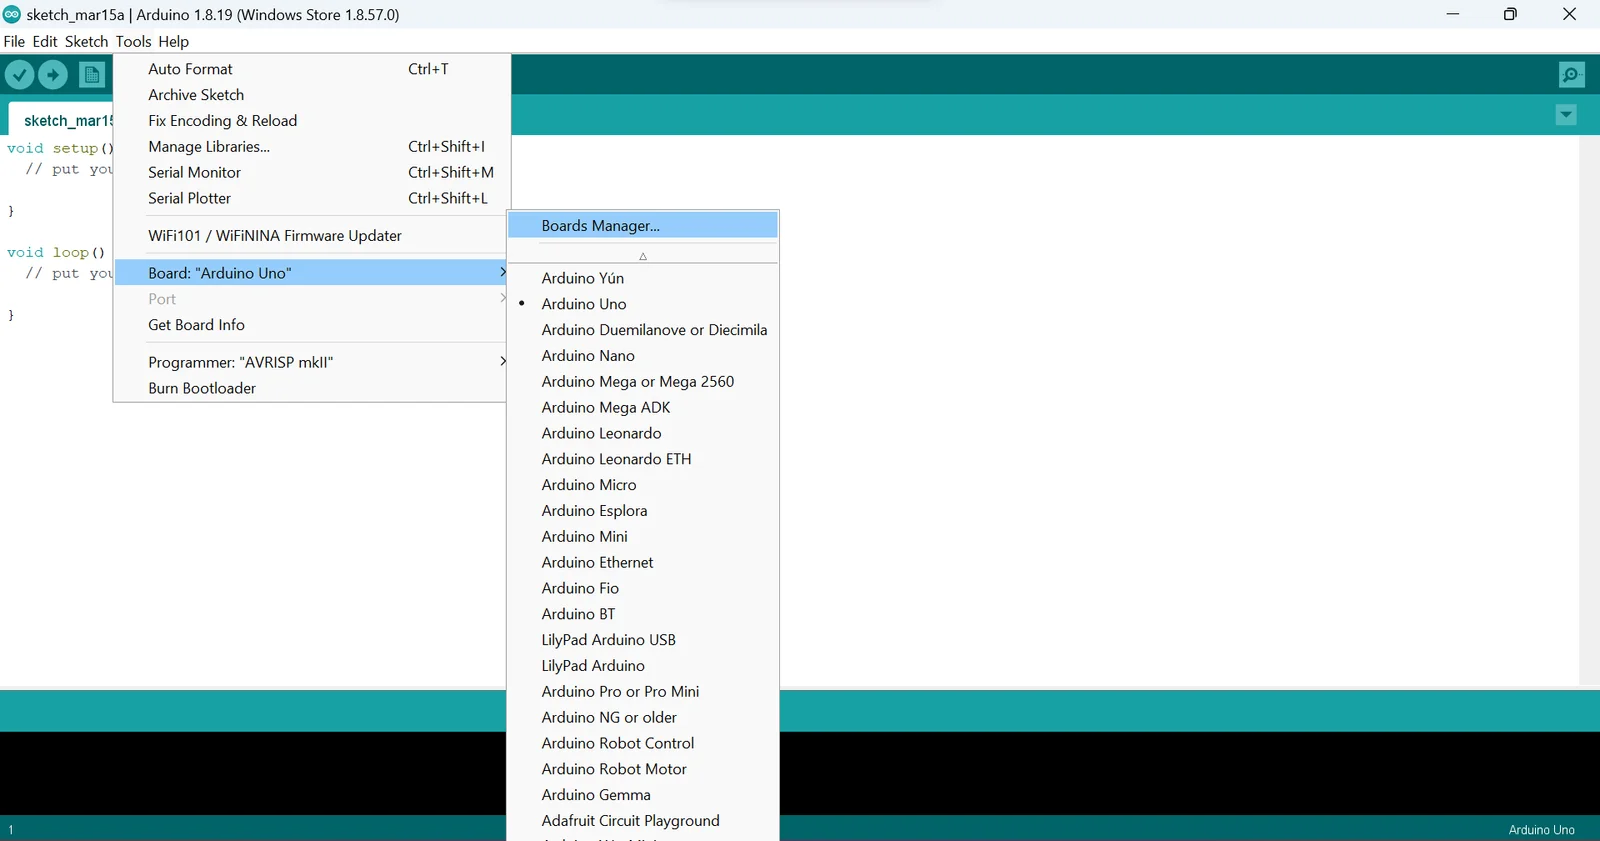Screen dimensions: 1600x841
Task: Expand the Programmer: "AVRISP mkII" submenu
Action: [x=311, y=362]
